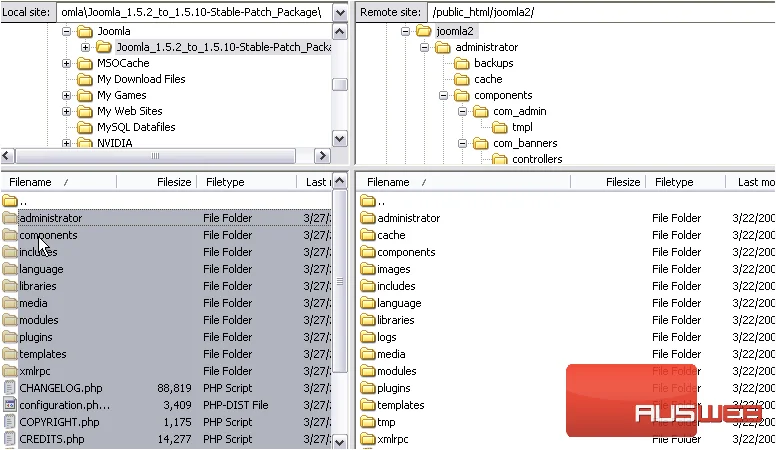Viewport: 776px width, 450px height.
Task: Select local language folder icon
Action: (x=10, y=269)
